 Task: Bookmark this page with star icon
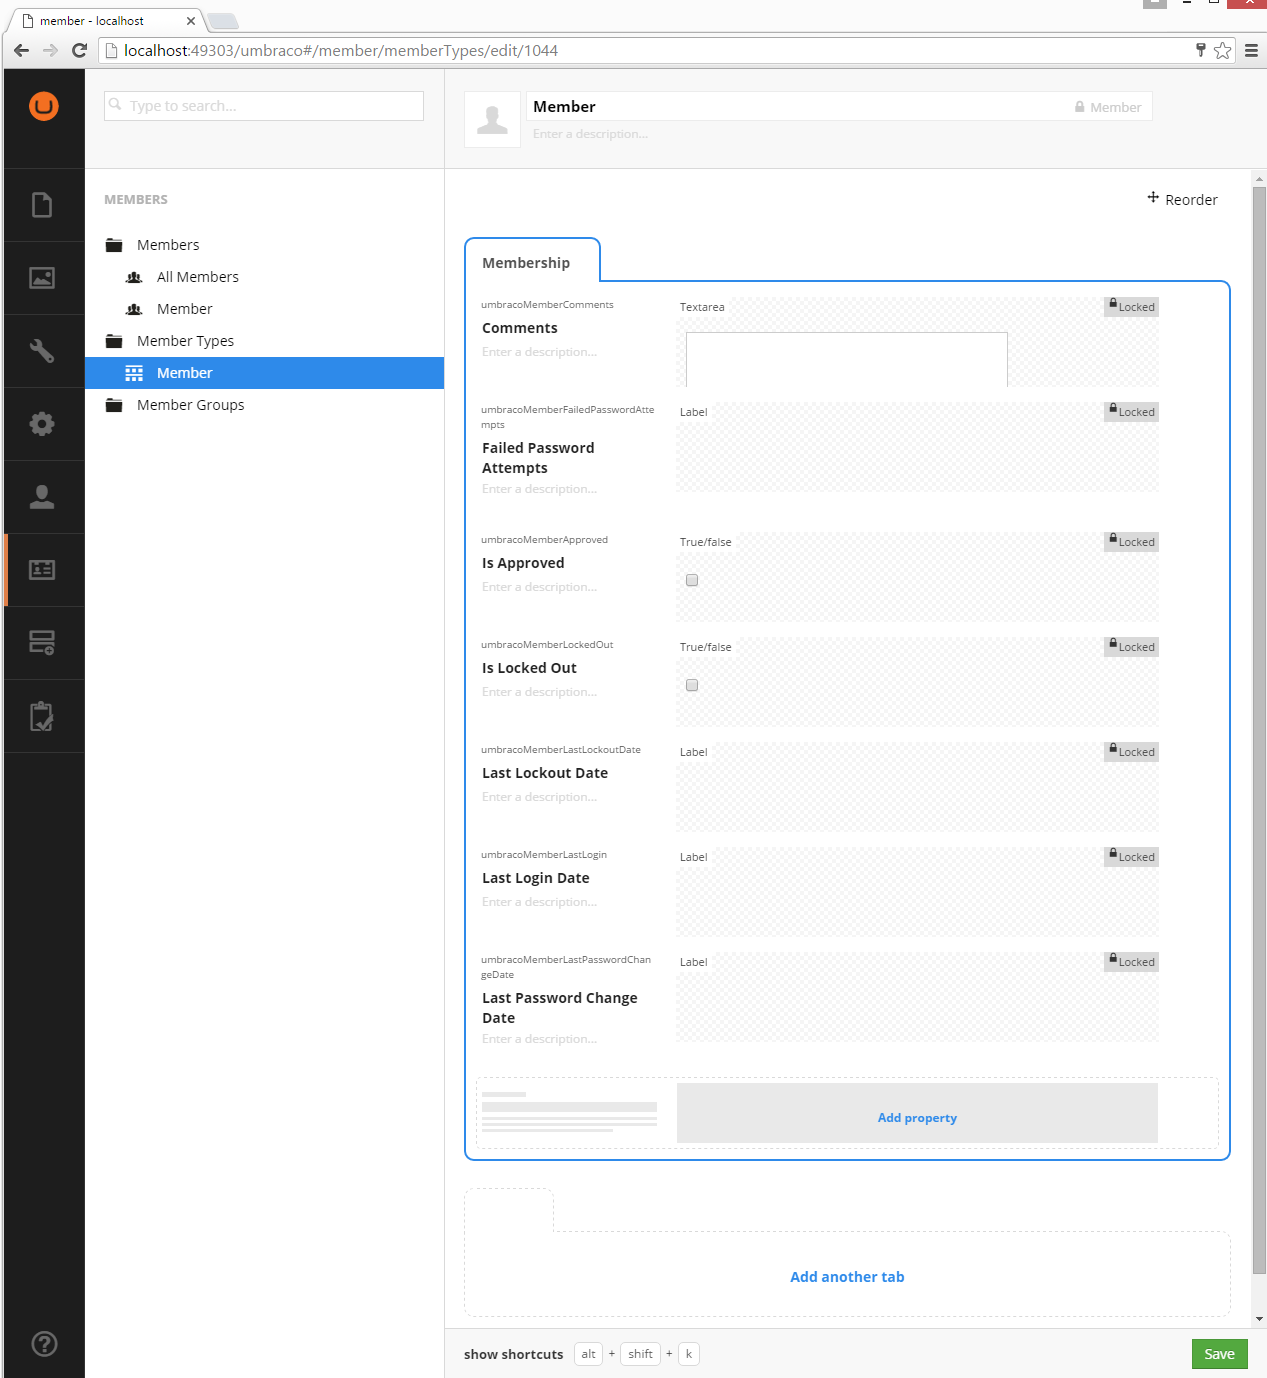(1222, 50)
